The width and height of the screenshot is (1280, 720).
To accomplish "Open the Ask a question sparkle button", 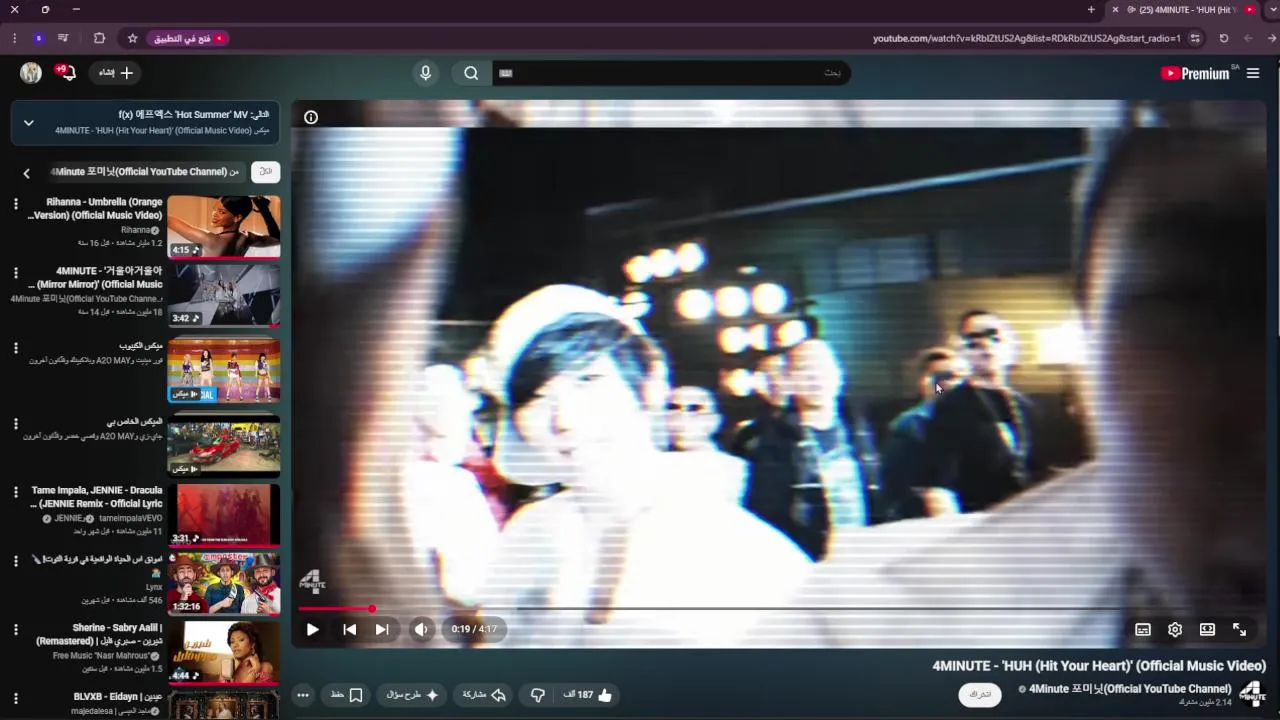I will [412, 695].
